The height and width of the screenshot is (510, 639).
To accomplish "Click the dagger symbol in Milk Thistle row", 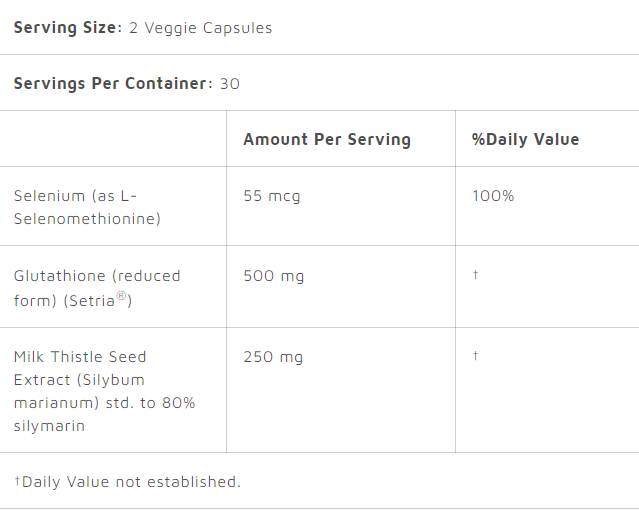I will tap(476, 356).
